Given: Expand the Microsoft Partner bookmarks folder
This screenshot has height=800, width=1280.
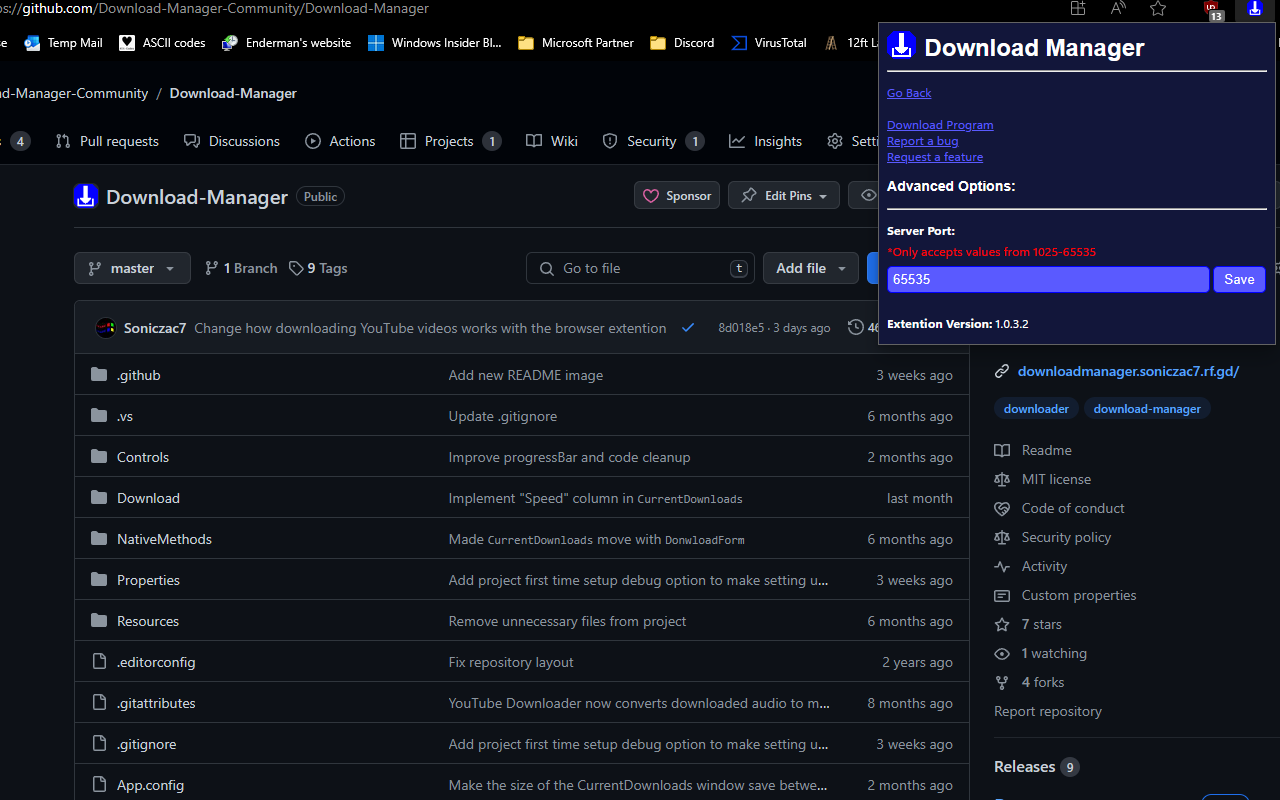Looking at the screenshot, I should 576,43.
